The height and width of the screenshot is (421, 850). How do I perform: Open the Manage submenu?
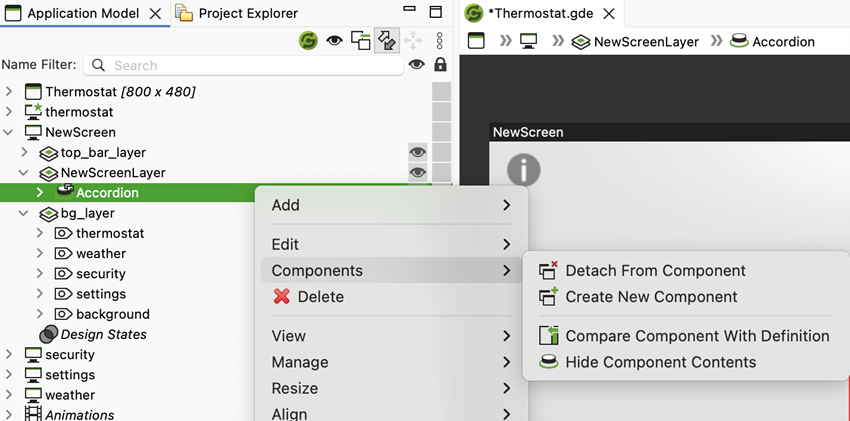click(x=391, y=362)
